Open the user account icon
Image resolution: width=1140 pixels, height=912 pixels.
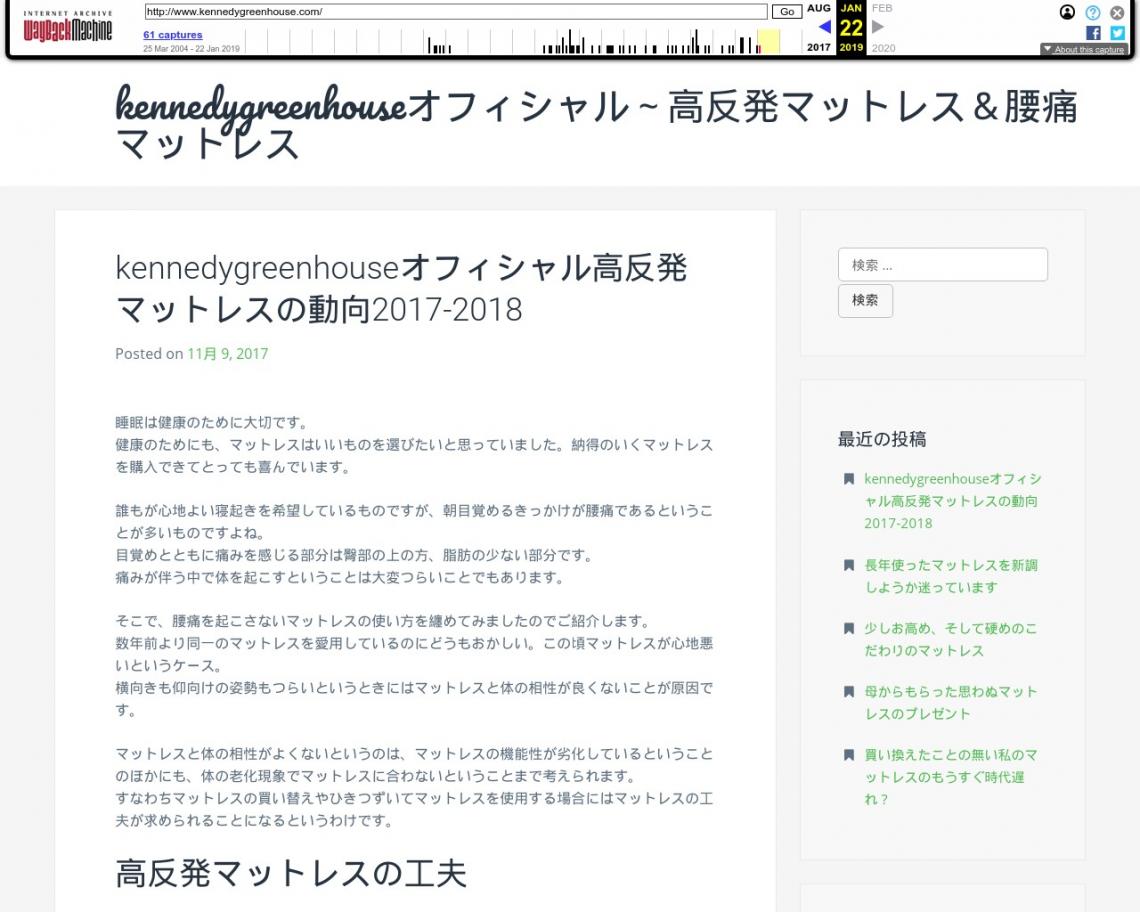pos(1067,13)
